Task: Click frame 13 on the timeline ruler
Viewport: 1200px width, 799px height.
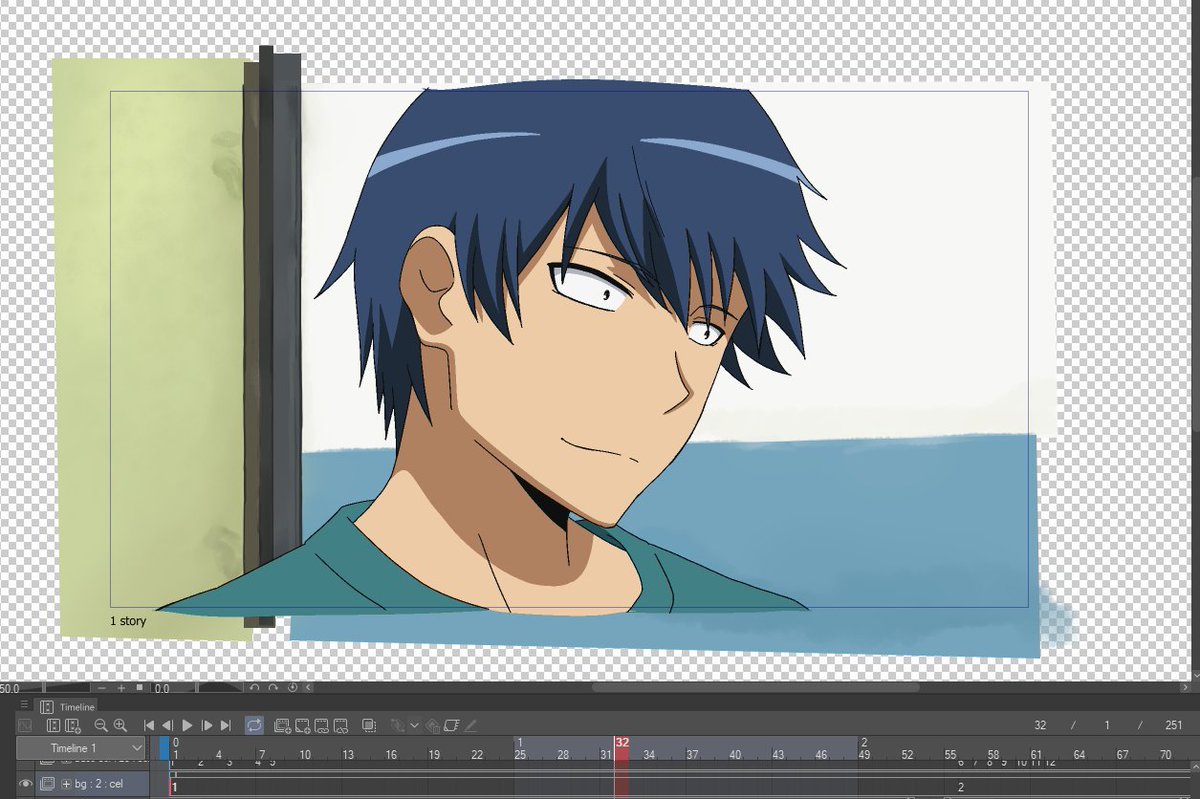Action: point(348,755)
